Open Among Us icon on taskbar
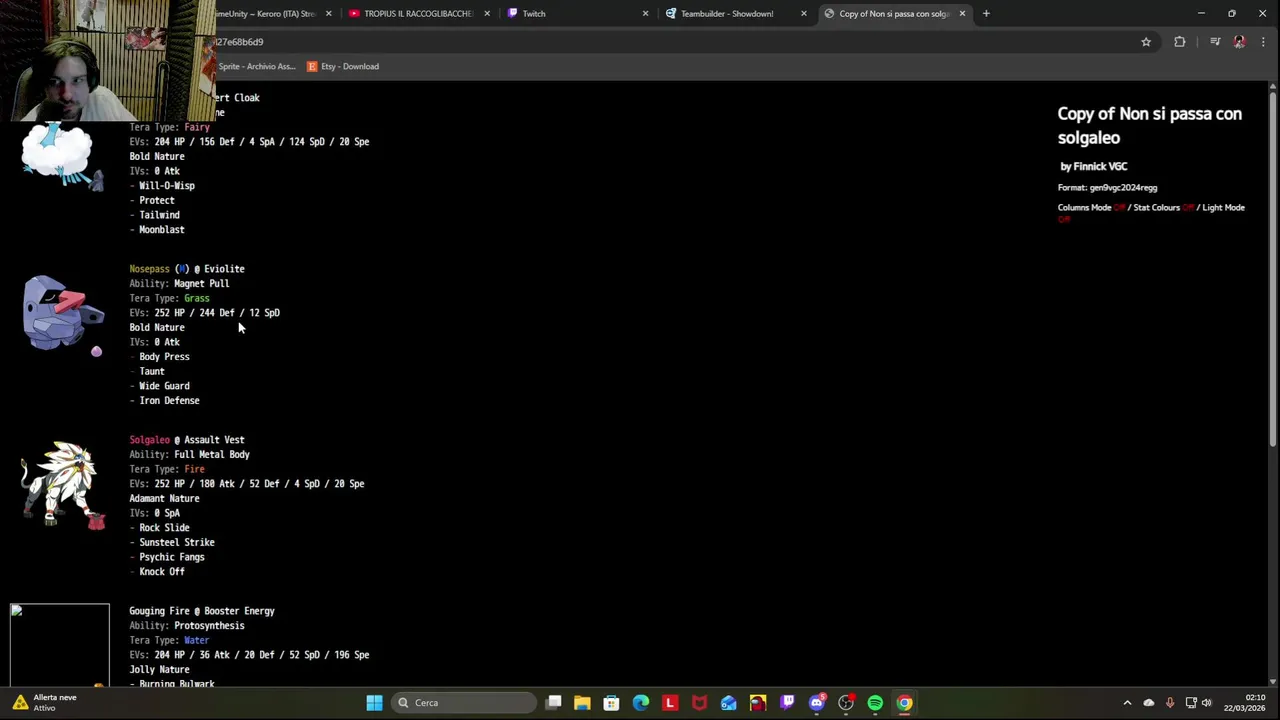This screenshot has width=1280, height=720. 758,703
